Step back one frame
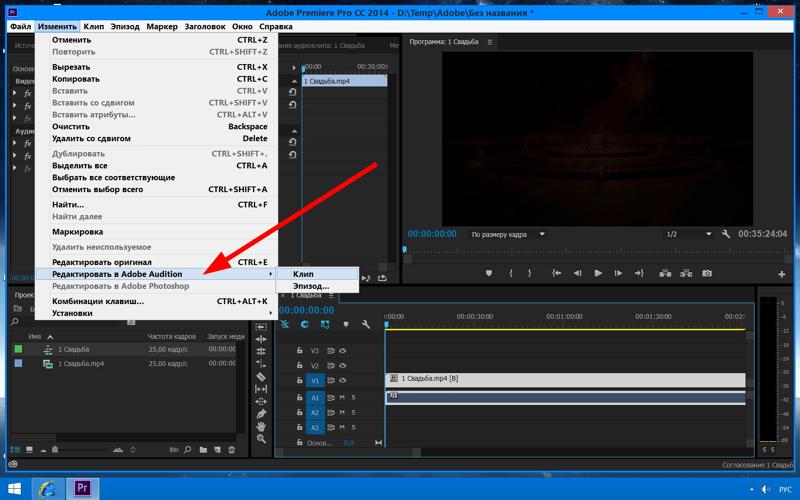Screen dimensions: 800x500 (578, 273)
